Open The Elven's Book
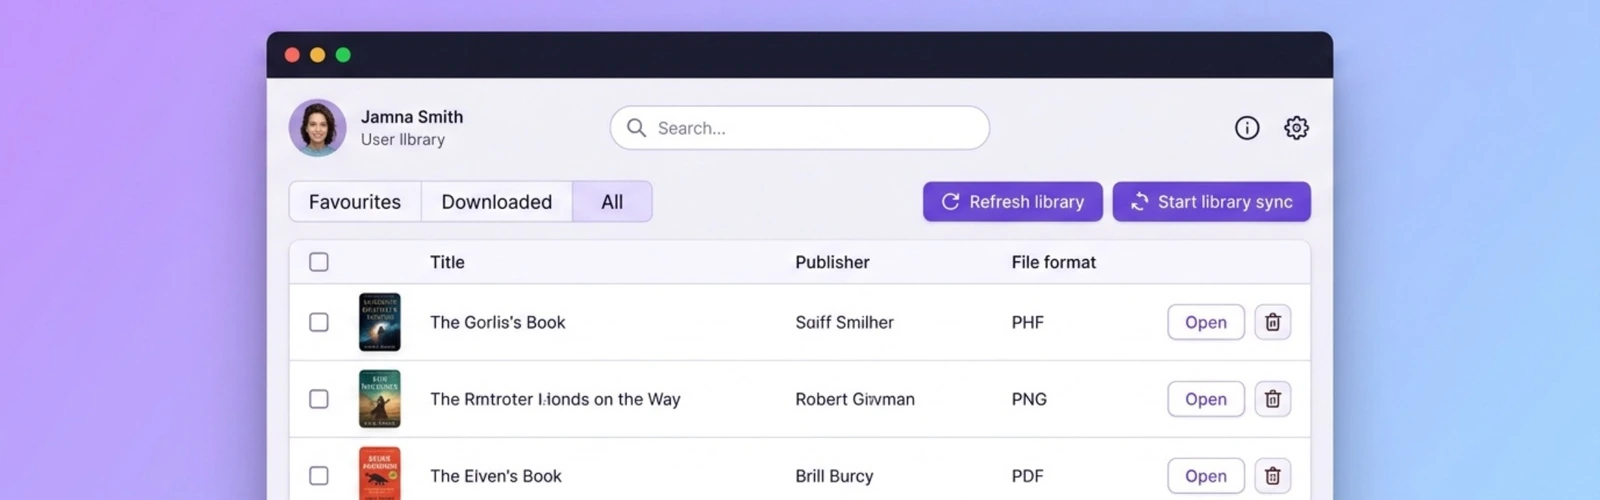The height and width of the screenshot is (500, 1600). point(1205,476)
